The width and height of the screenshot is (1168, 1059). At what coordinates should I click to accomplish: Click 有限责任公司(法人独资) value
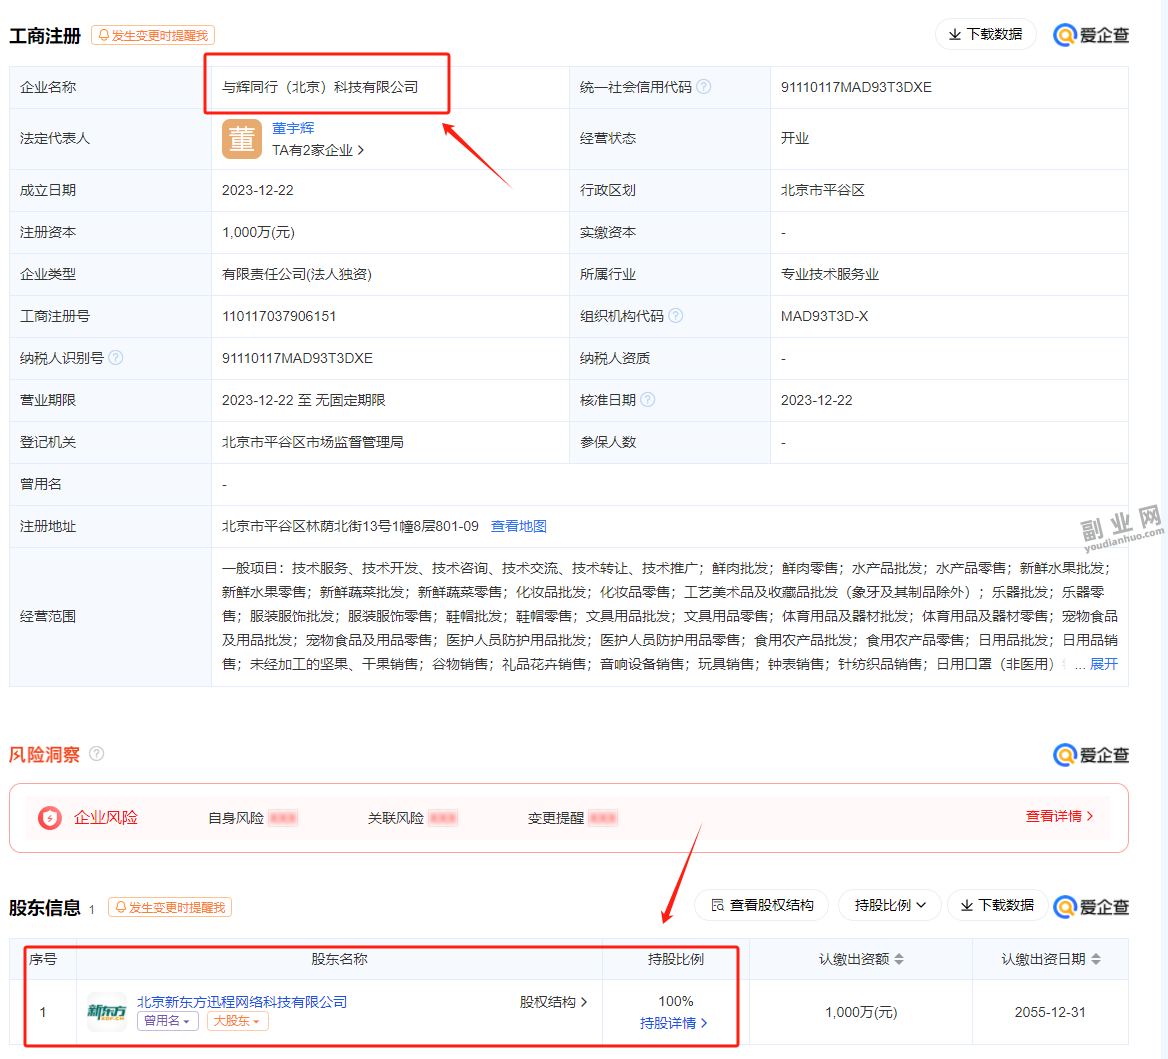[x=296, y=274]
